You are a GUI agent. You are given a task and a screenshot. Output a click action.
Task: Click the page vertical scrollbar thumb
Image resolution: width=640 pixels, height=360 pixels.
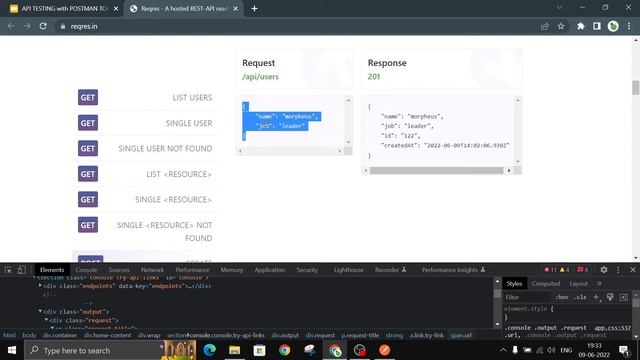[636, 88]
